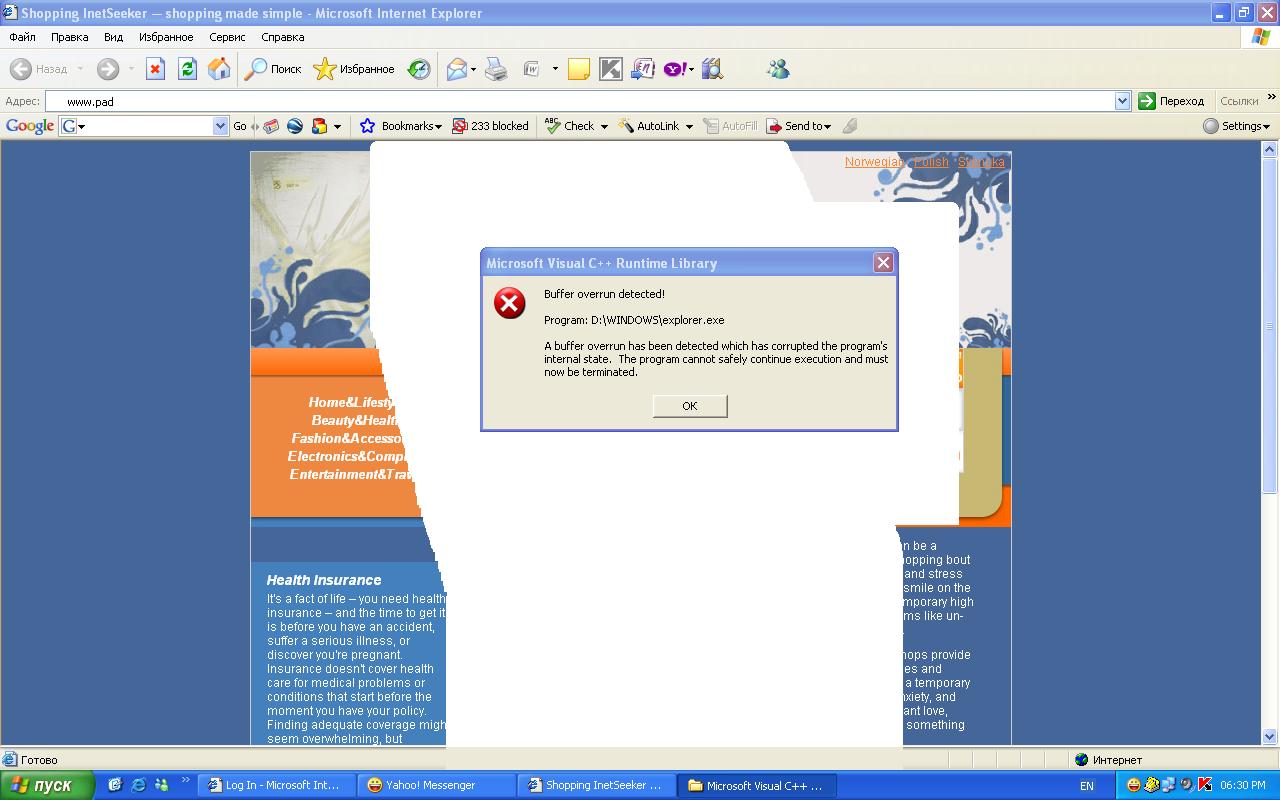Click the Edit with Word icon
The height and width of the screenshot is (800, 1280).
click(532, 69)
